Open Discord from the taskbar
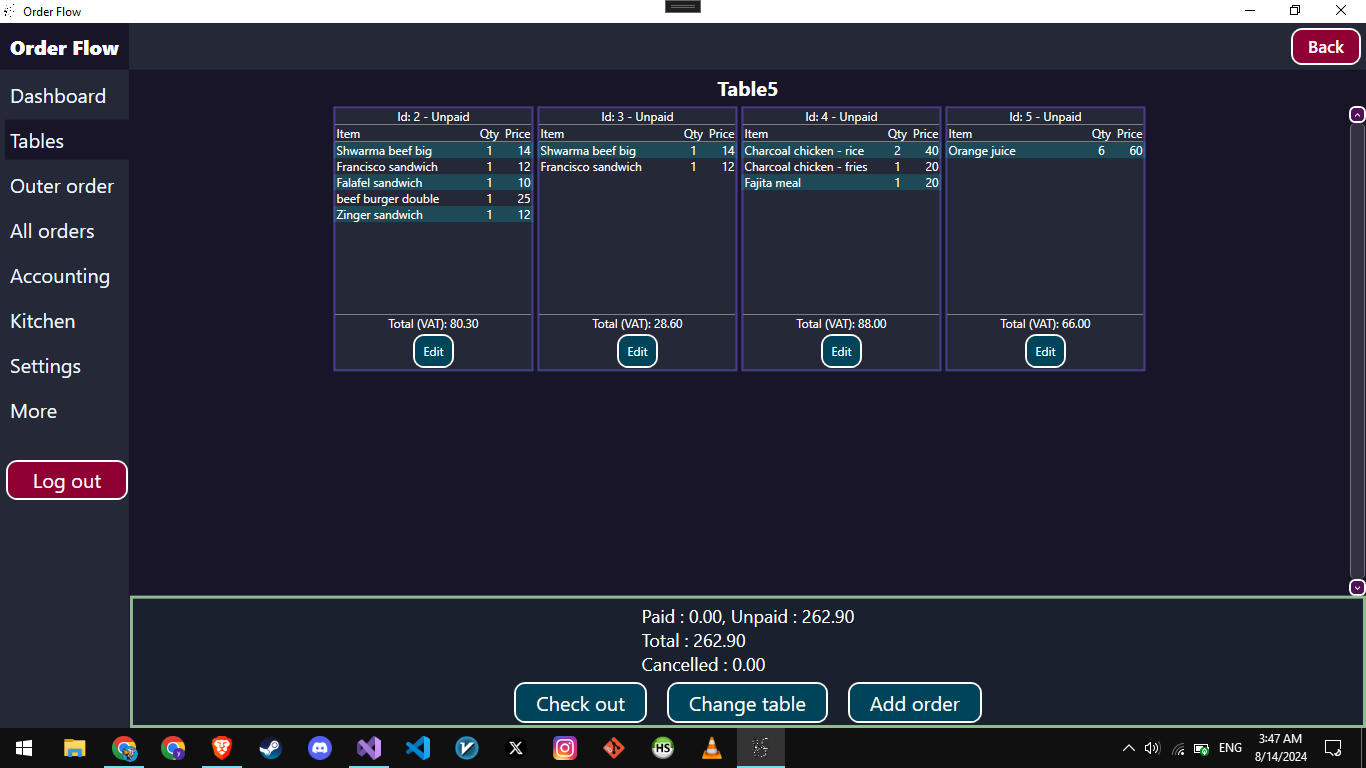 [320, 748]
